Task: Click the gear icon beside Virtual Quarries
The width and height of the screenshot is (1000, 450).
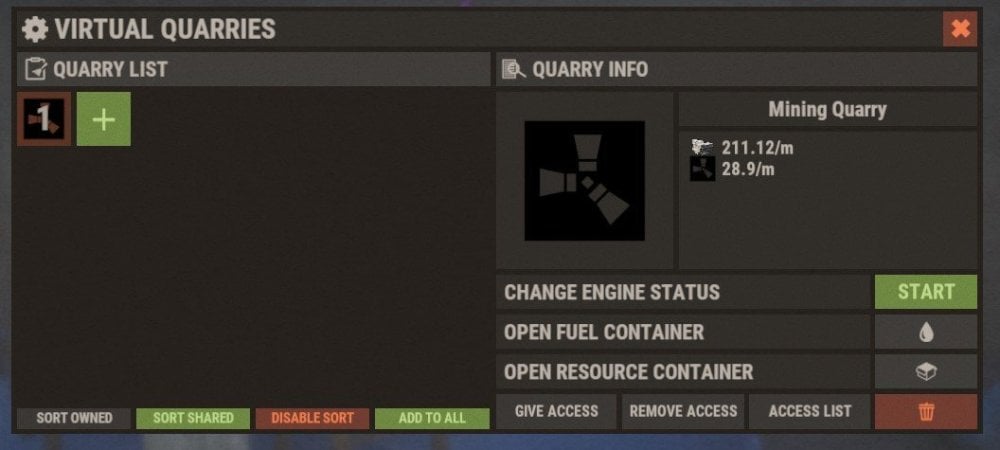Action: tap(35, 29)
